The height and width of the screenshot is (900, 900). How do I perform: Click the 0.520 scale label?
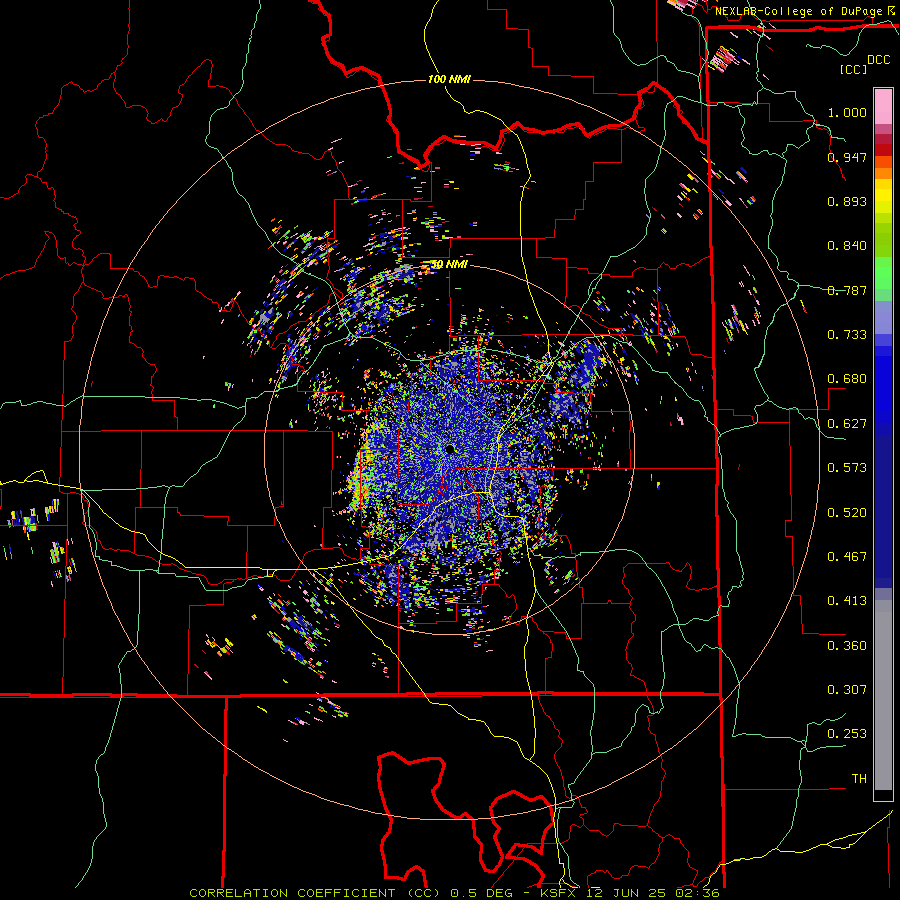[x=847, y=513]
